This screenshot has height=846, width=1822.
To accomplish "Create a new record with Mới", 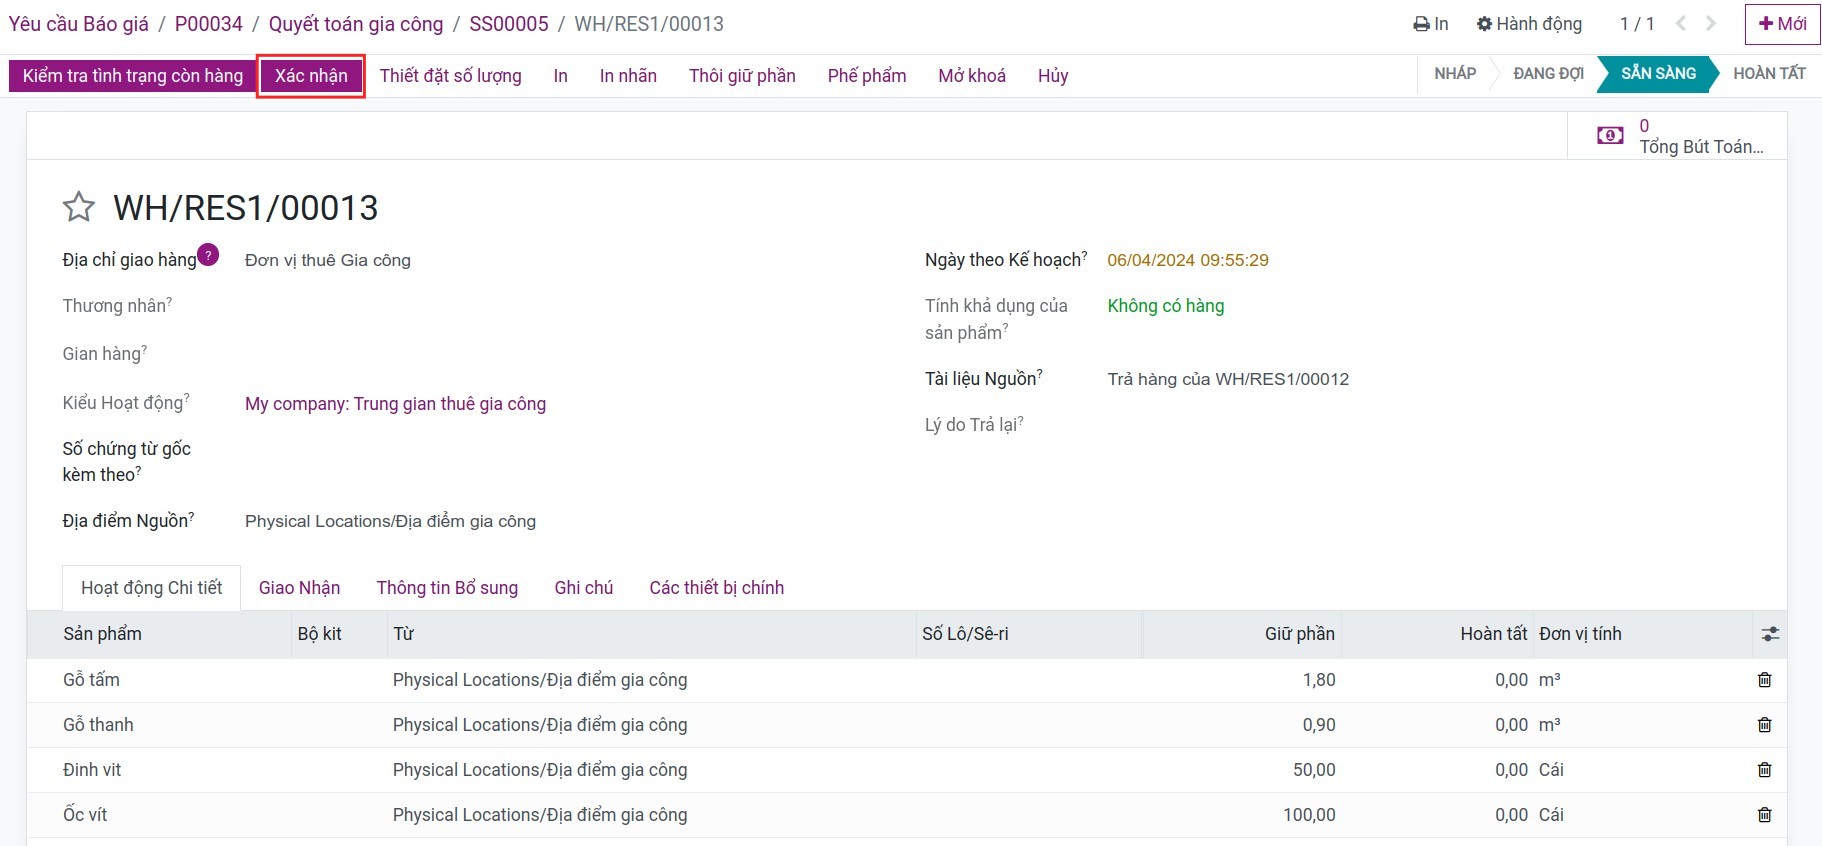I will coord(1782,24).
